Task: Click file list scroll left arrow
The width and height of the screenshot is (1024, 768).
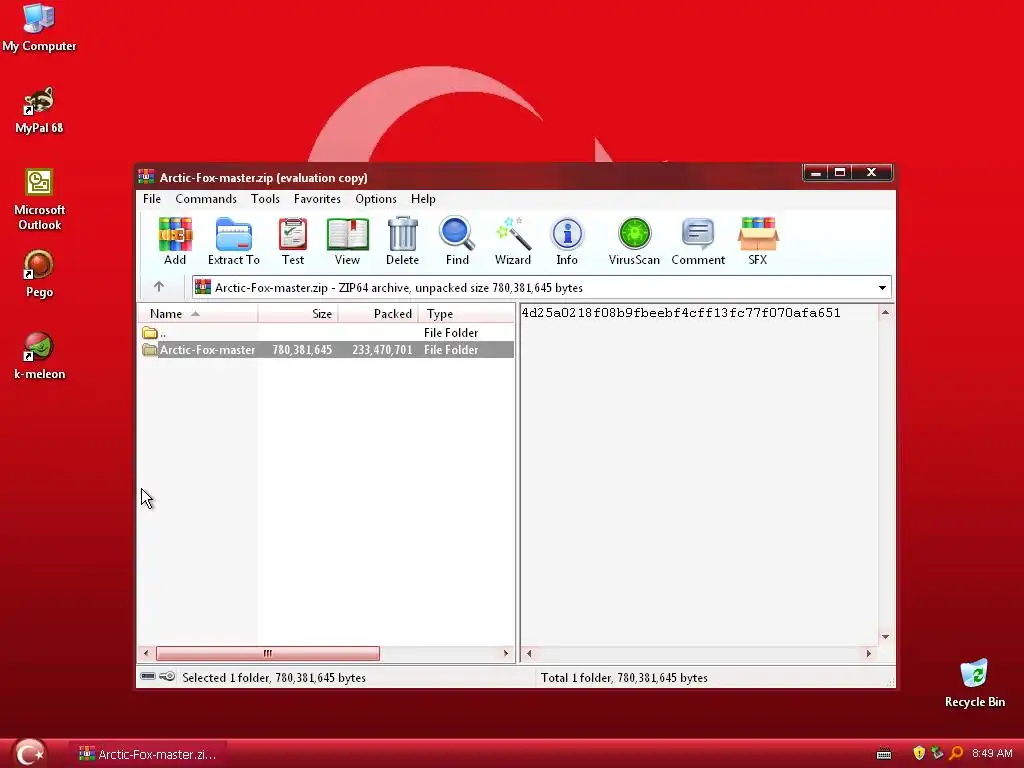Action: pyautogui.click(x=146, y=653)
